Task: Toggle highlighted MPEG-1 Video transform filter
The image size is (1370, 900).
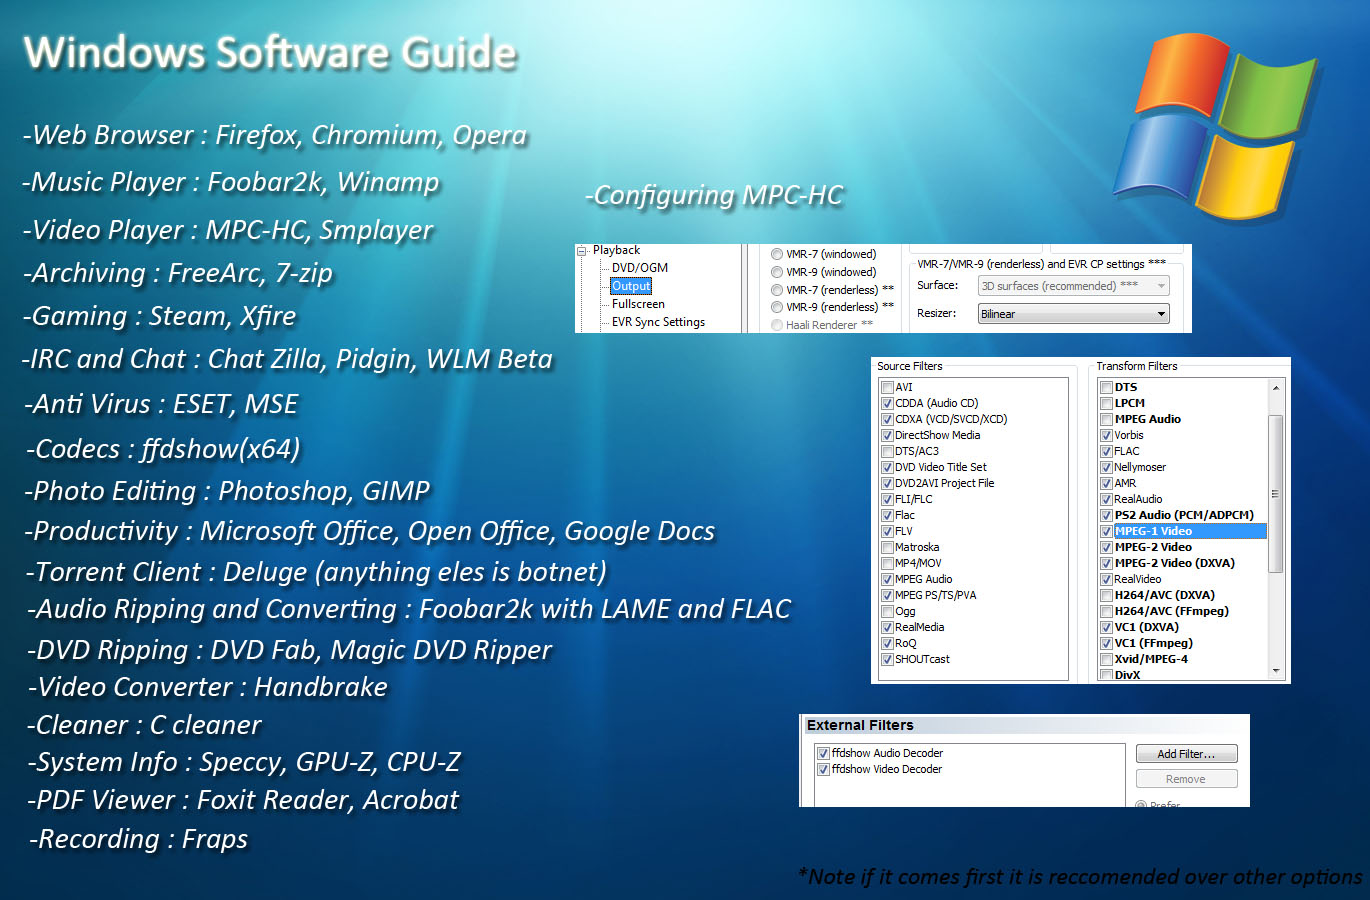Action: coord(1106,532)
